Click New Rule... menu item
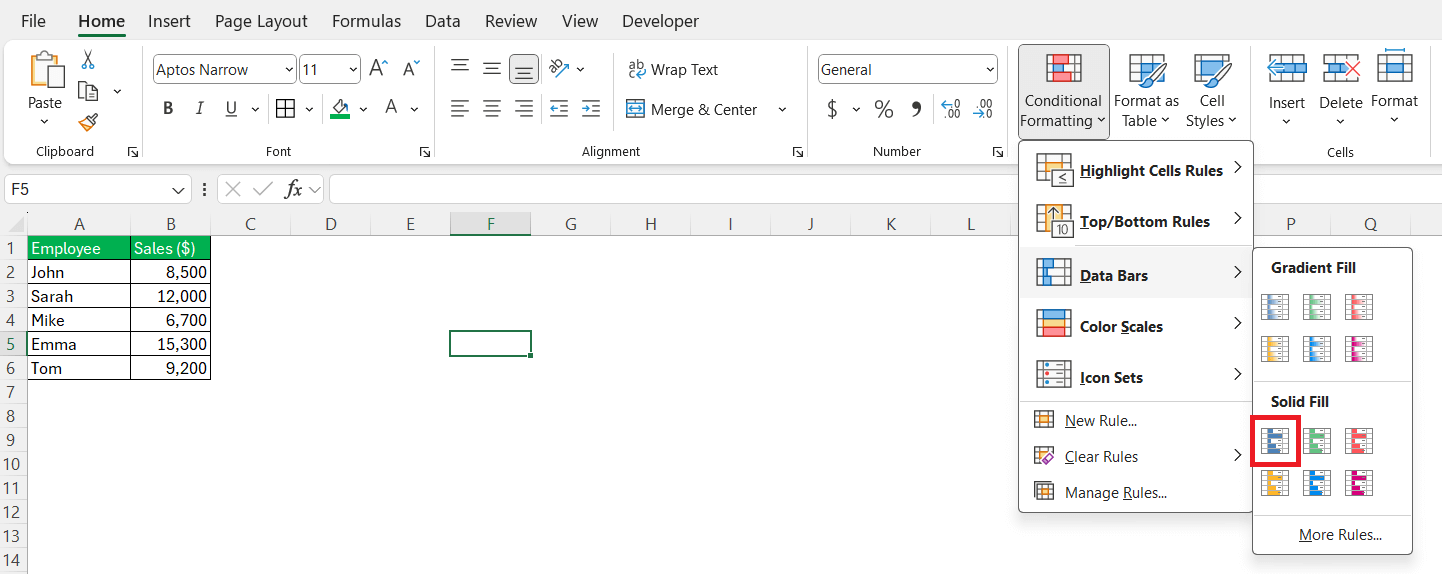1442x574 pixels. click(x=1136, y=421)
